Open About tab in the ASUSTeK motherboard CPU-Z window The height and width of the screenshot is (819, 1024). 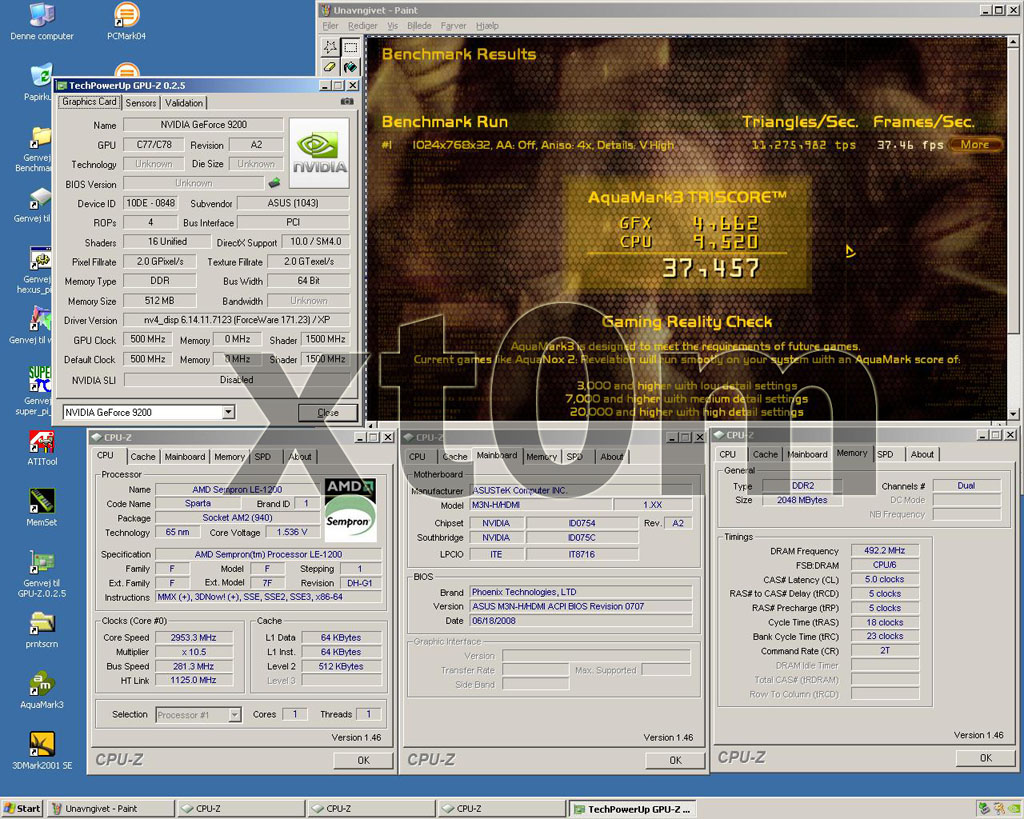[612, 457]
